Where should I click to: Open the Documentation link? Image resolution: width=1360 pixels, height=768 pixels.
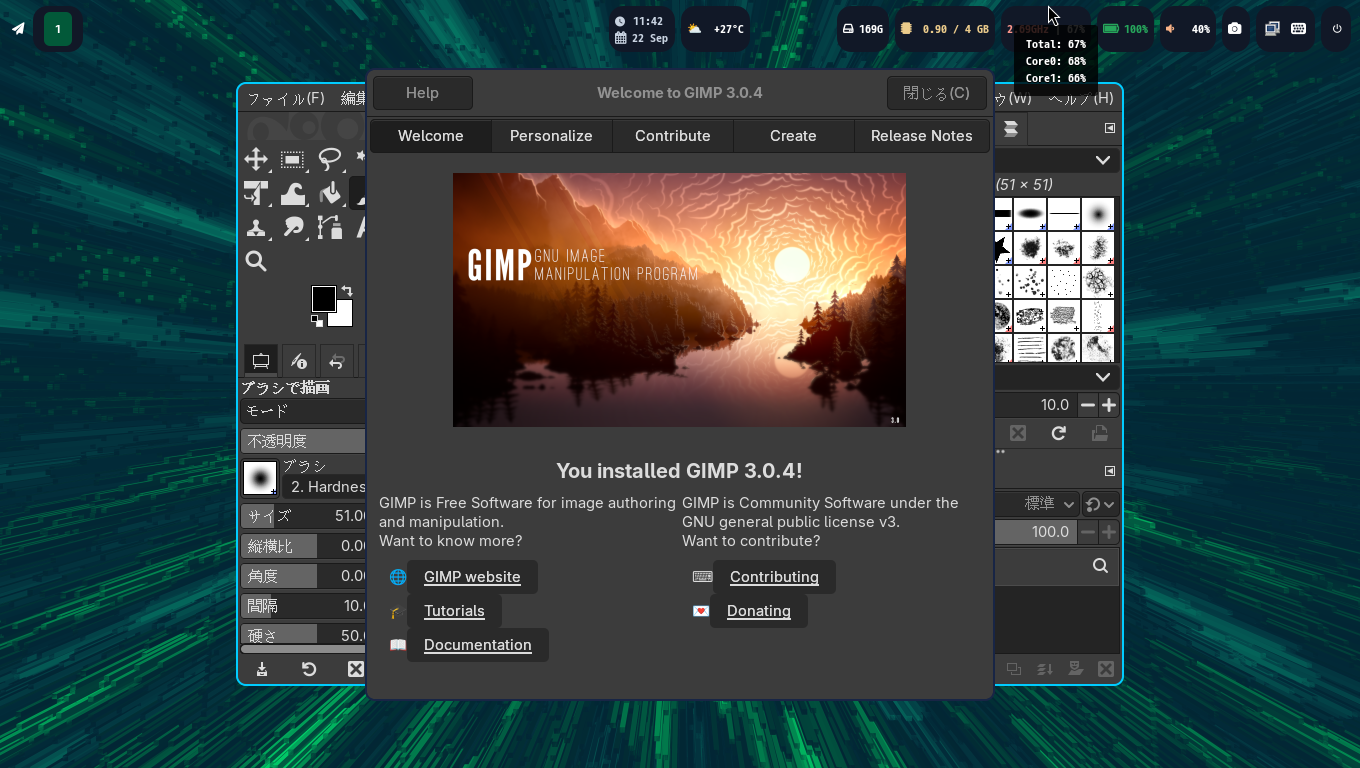click(478, 645)
